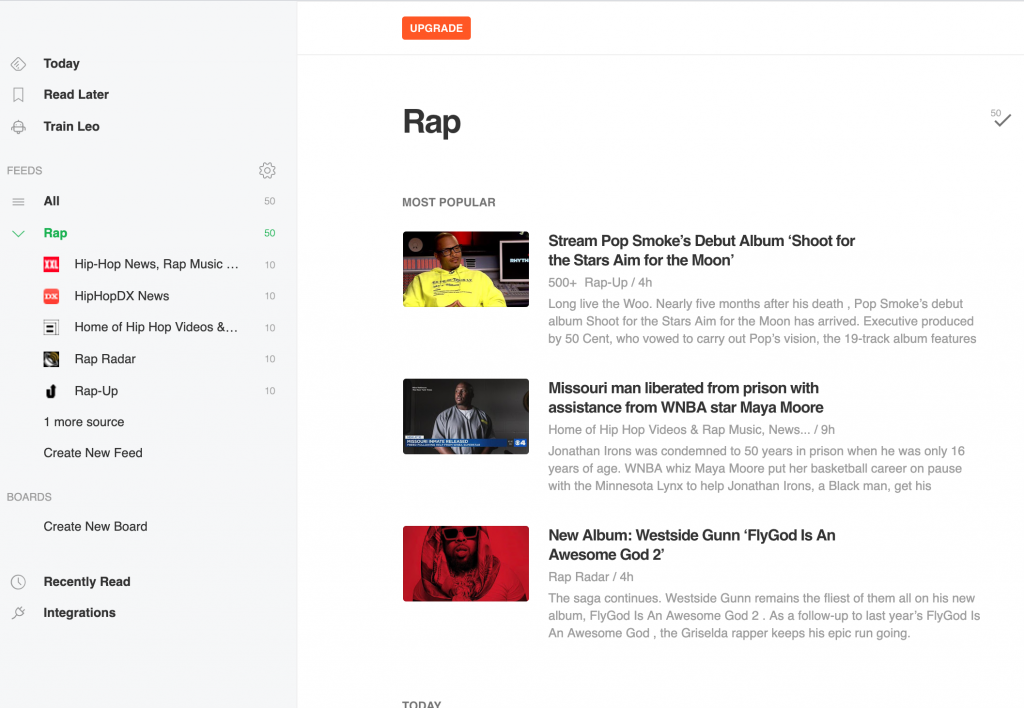The height and width of the screenshot is (708, 1024).
Task: Click the Integrations plug icon
Action: click(x=18, y=613)
